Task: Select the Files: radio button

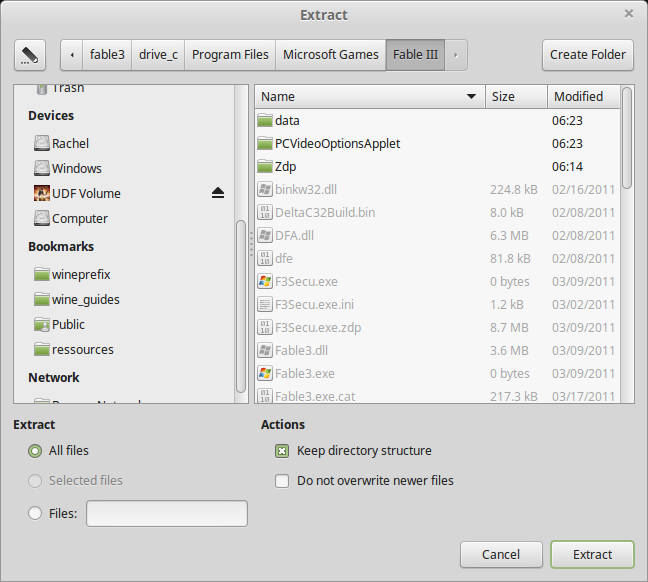Action: coord(35,513)
